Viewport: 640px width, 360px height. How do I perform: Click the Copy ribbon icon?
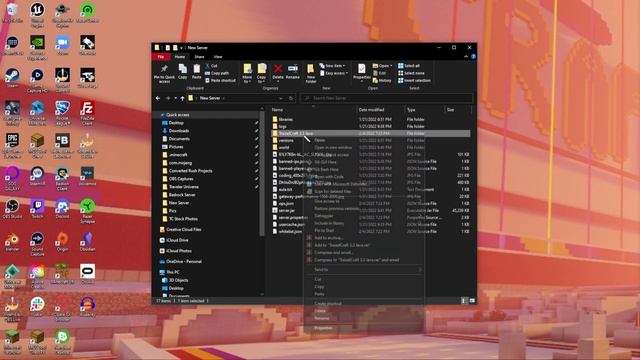point(182,71)
